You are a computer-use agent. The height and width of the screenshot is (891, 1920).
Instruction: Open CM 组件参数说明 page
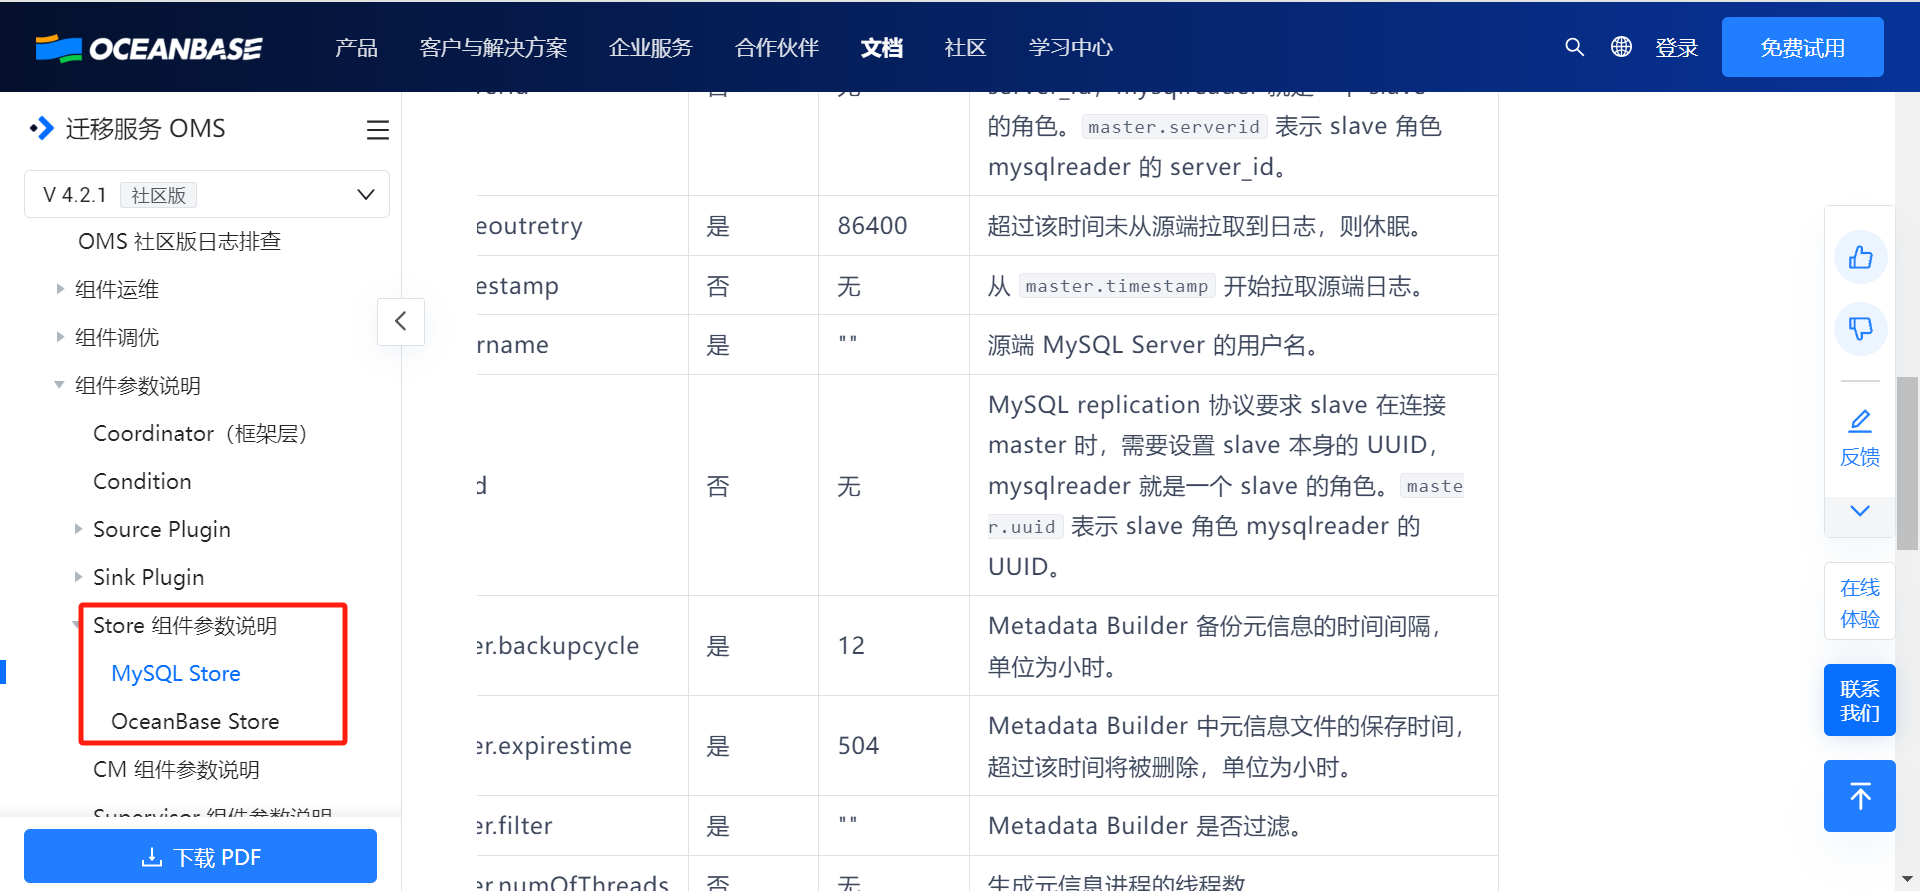176,769
